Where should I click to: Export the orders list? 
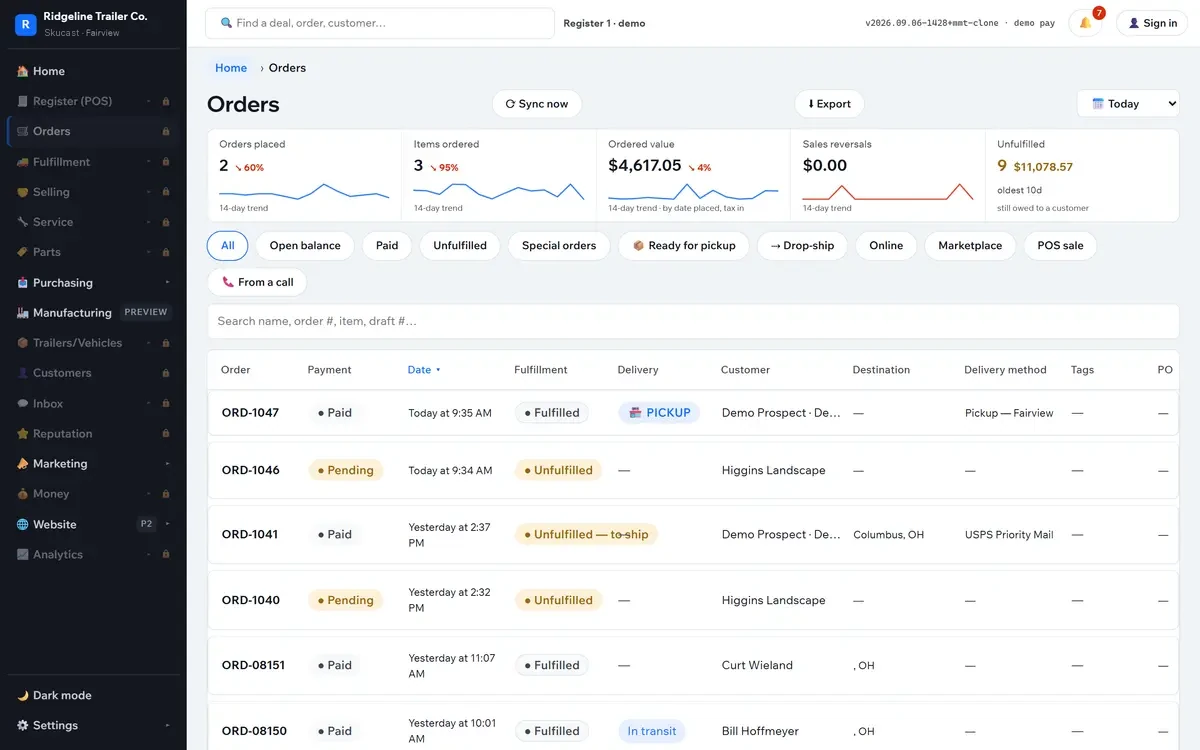(829, 104)
